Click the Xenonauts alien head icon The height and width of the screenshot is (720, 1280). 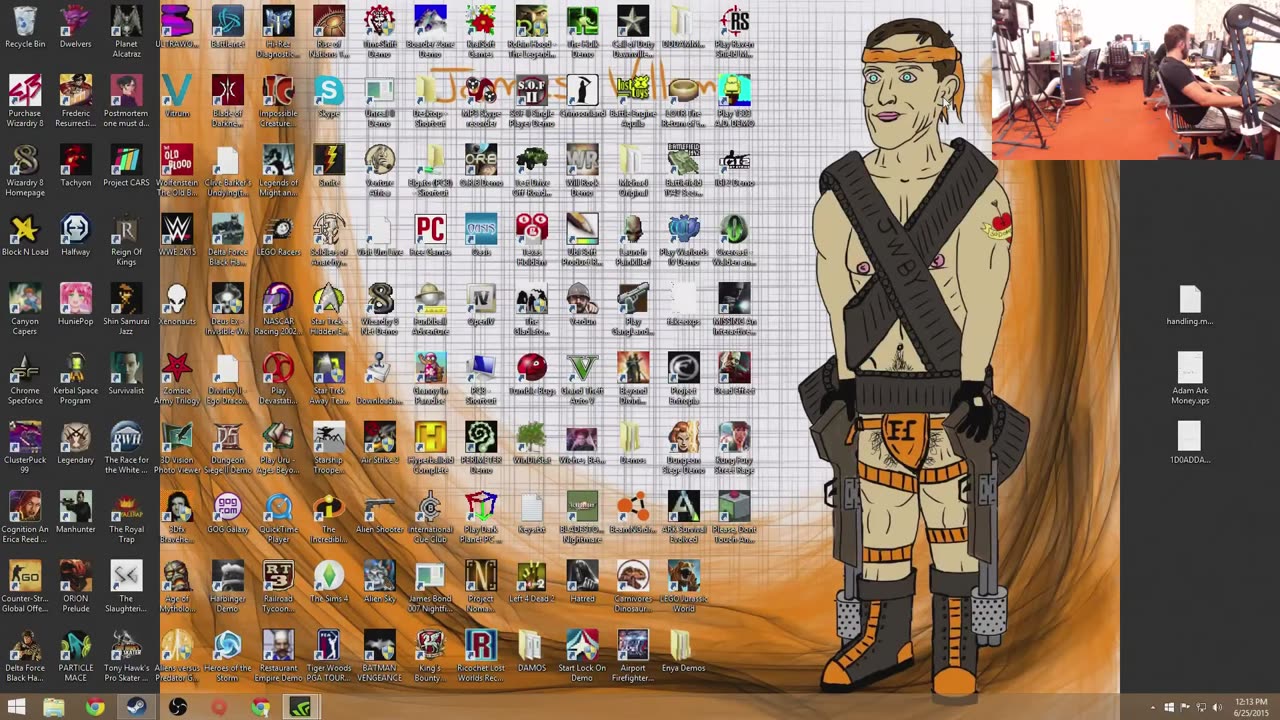[x=177, y=304]
